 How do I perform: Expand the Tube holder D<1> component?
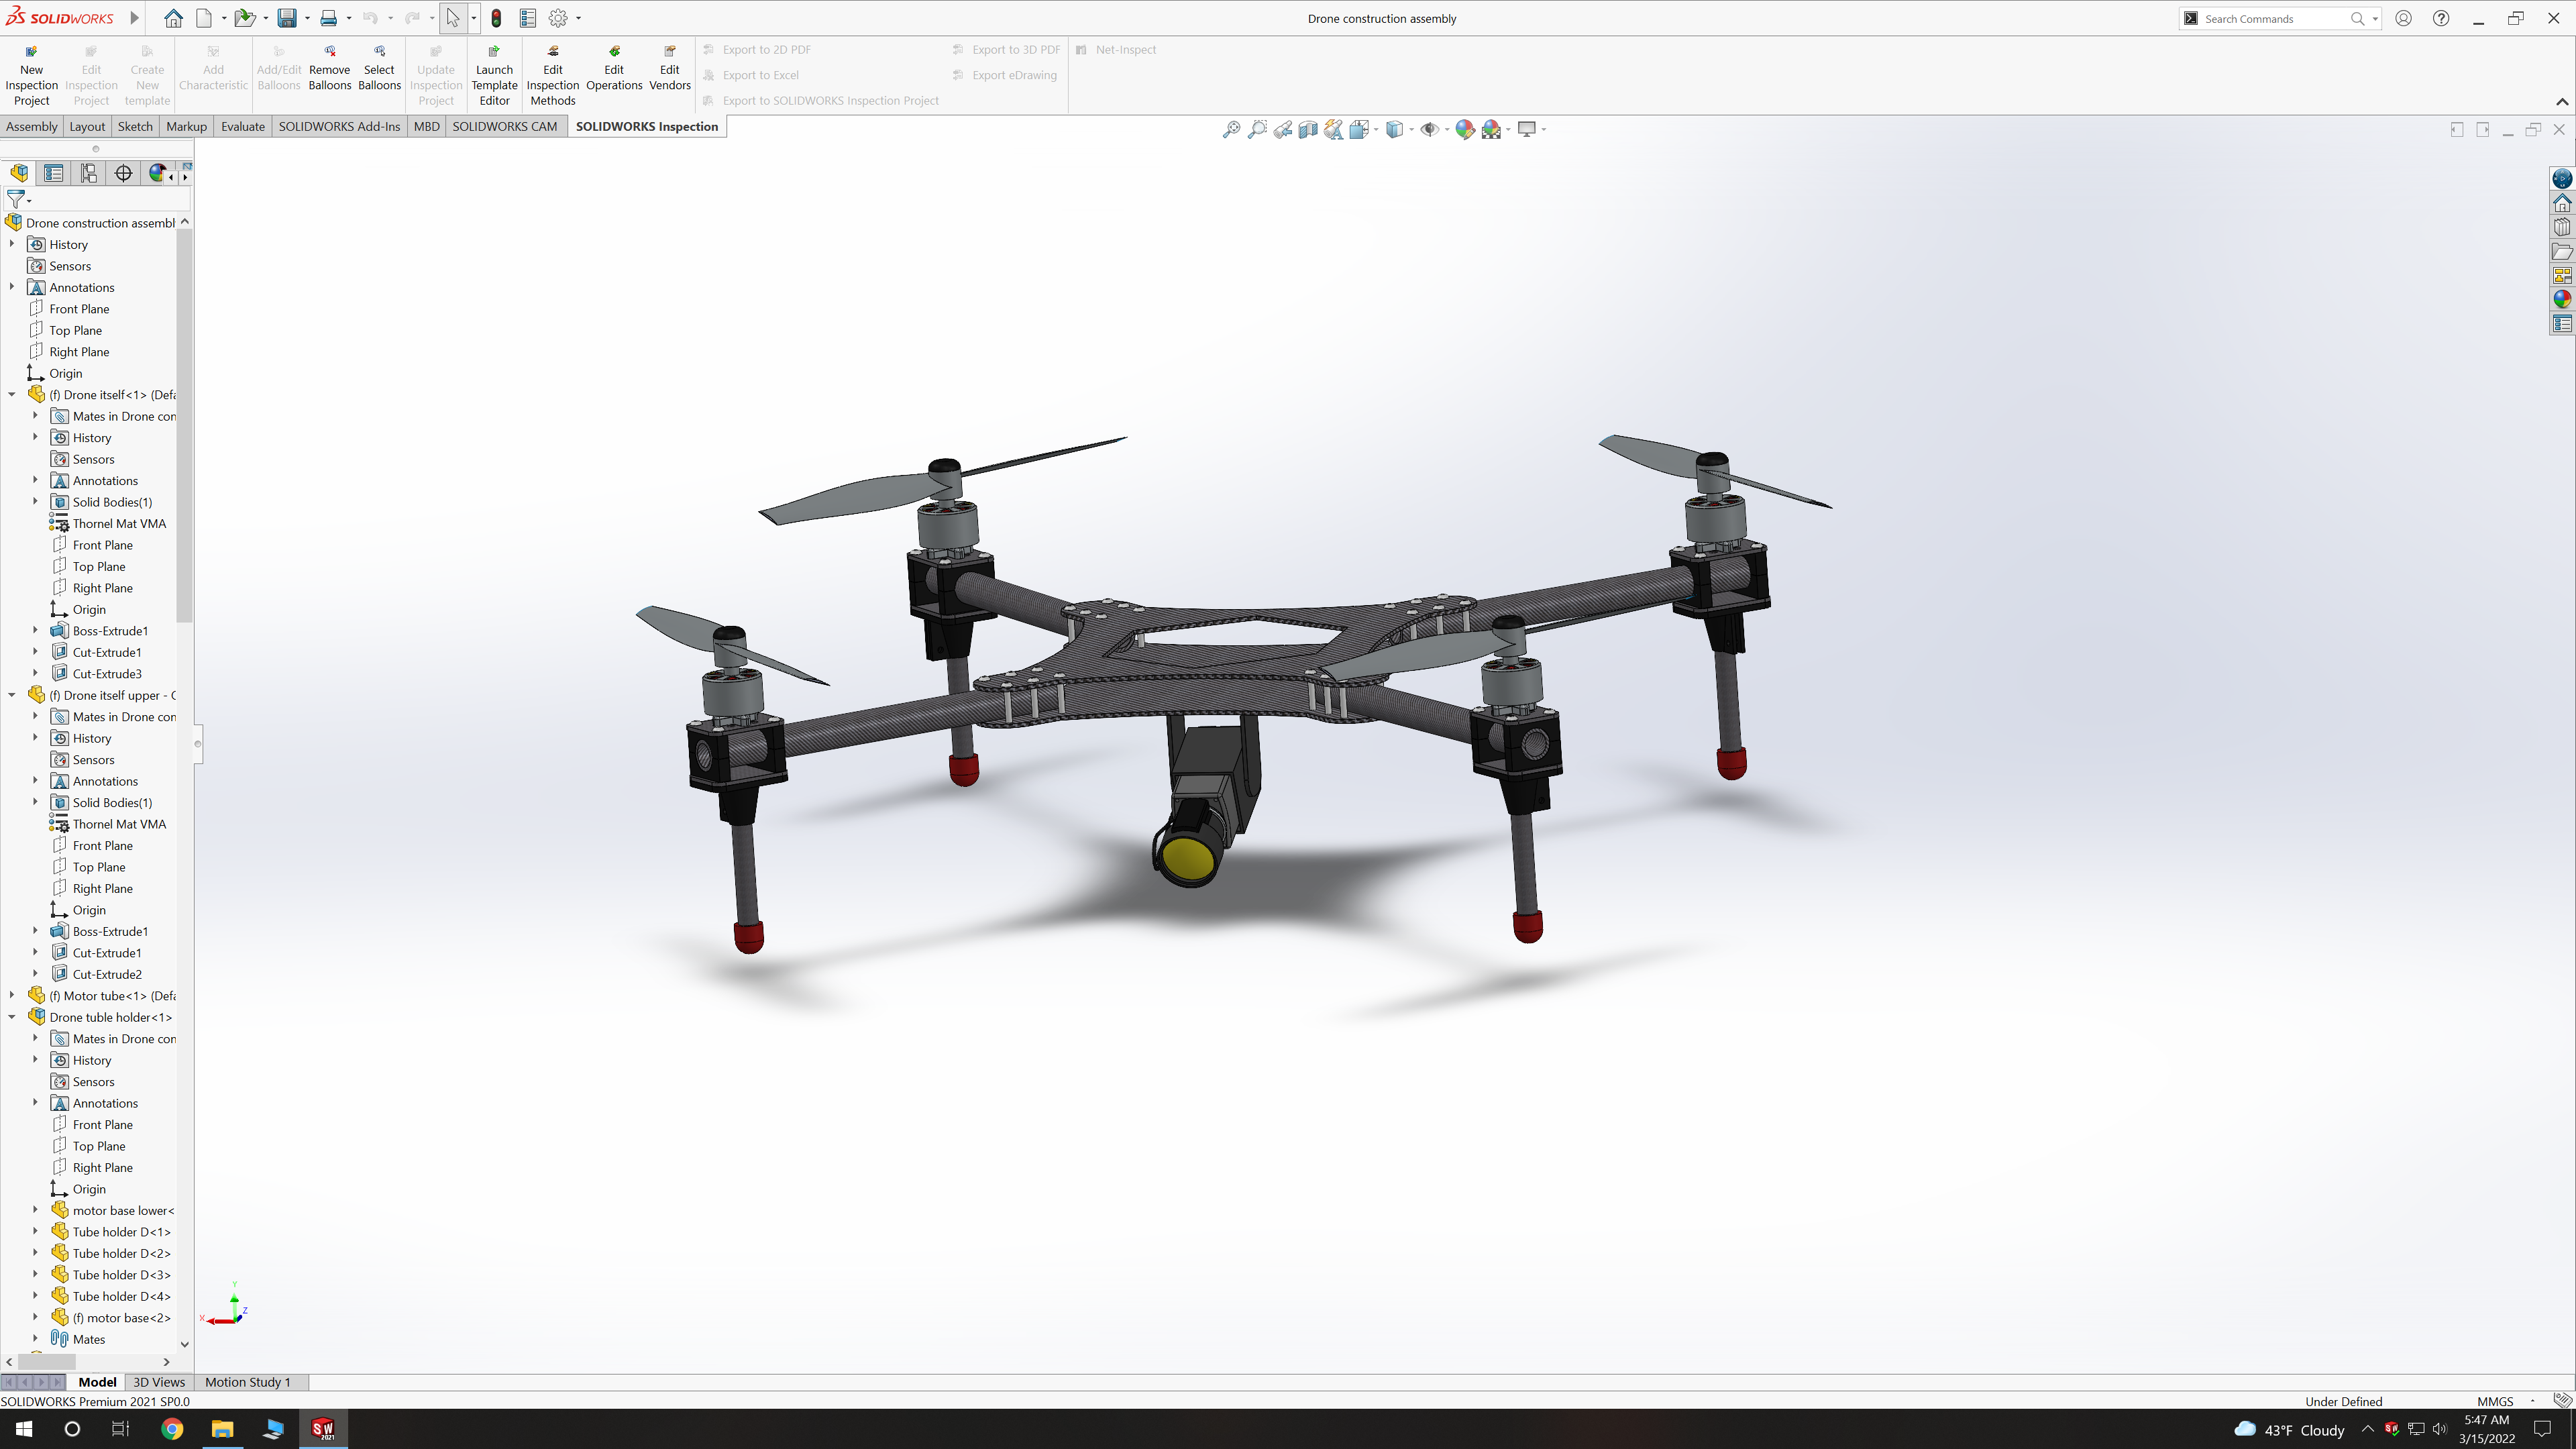pos(35,1232)
